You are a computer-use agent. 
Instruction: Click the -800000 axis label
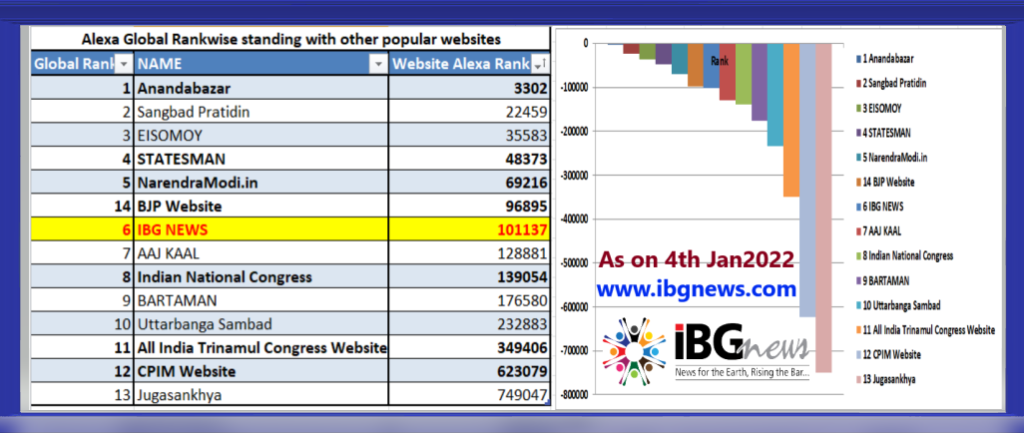pyautogui.click(x=575, y=394)
